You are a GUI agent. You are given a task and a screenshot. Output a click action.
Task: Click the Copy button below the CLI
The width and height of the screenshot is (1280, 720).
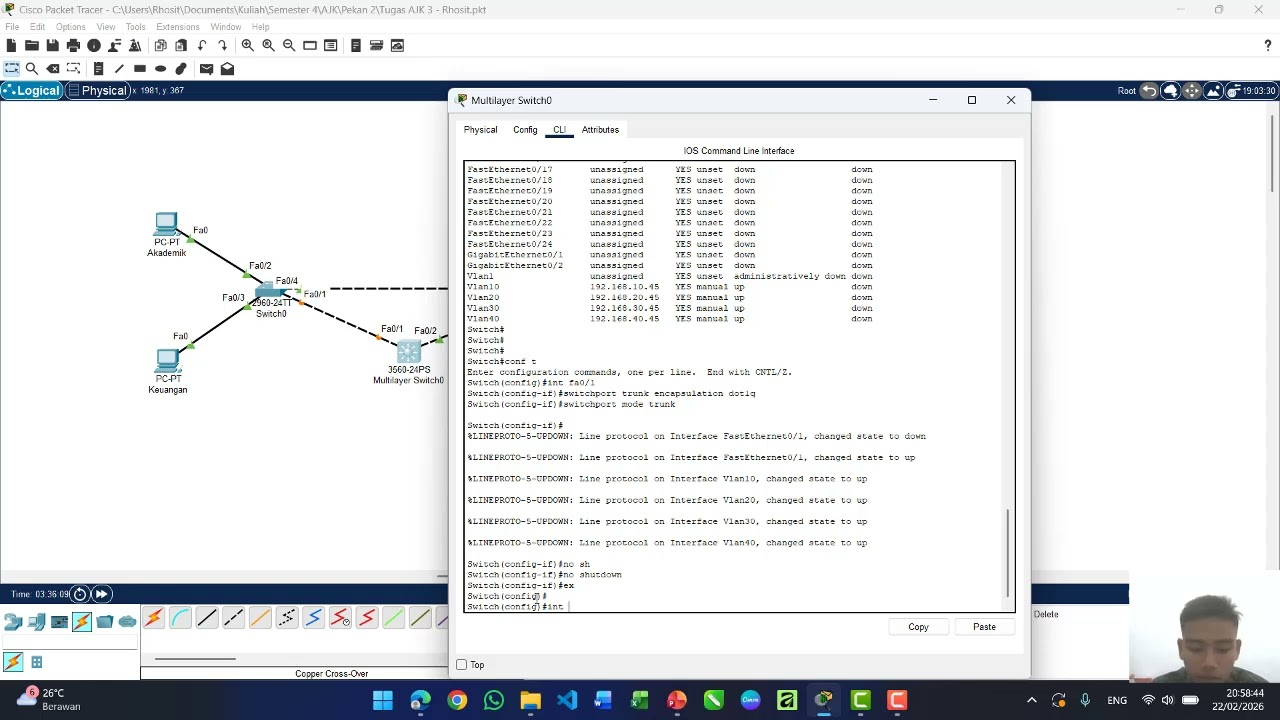coord(918,627)
